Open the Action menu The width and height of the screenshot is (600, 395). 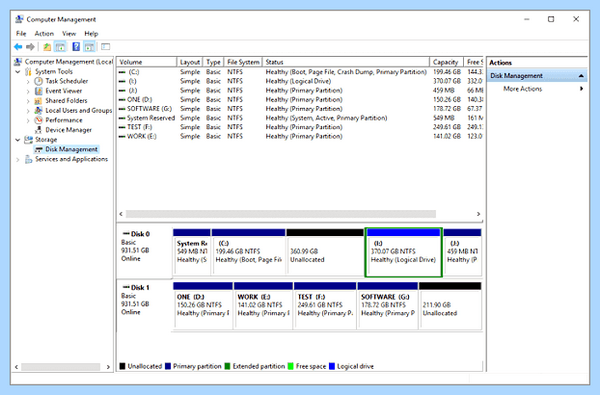coord(44,34)
